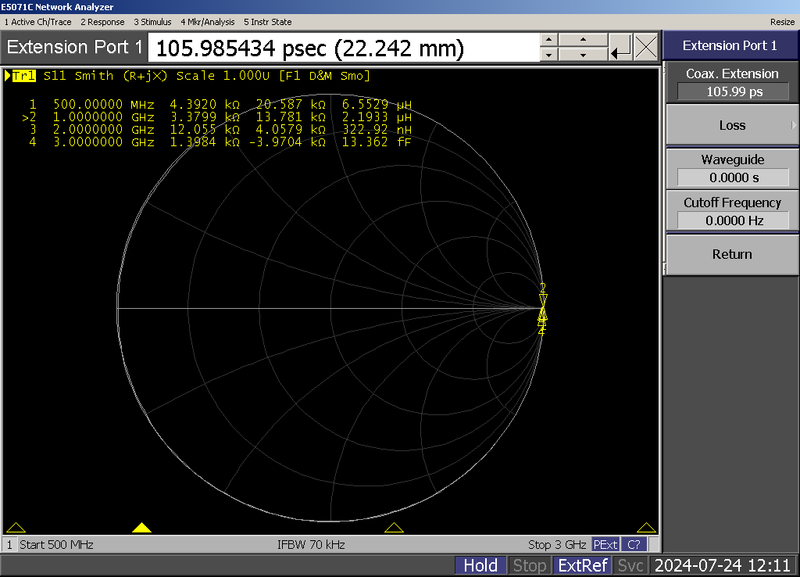Click the channel 1 indicator in status bar
Screen dimensions: 800x577
click(9, 544)
